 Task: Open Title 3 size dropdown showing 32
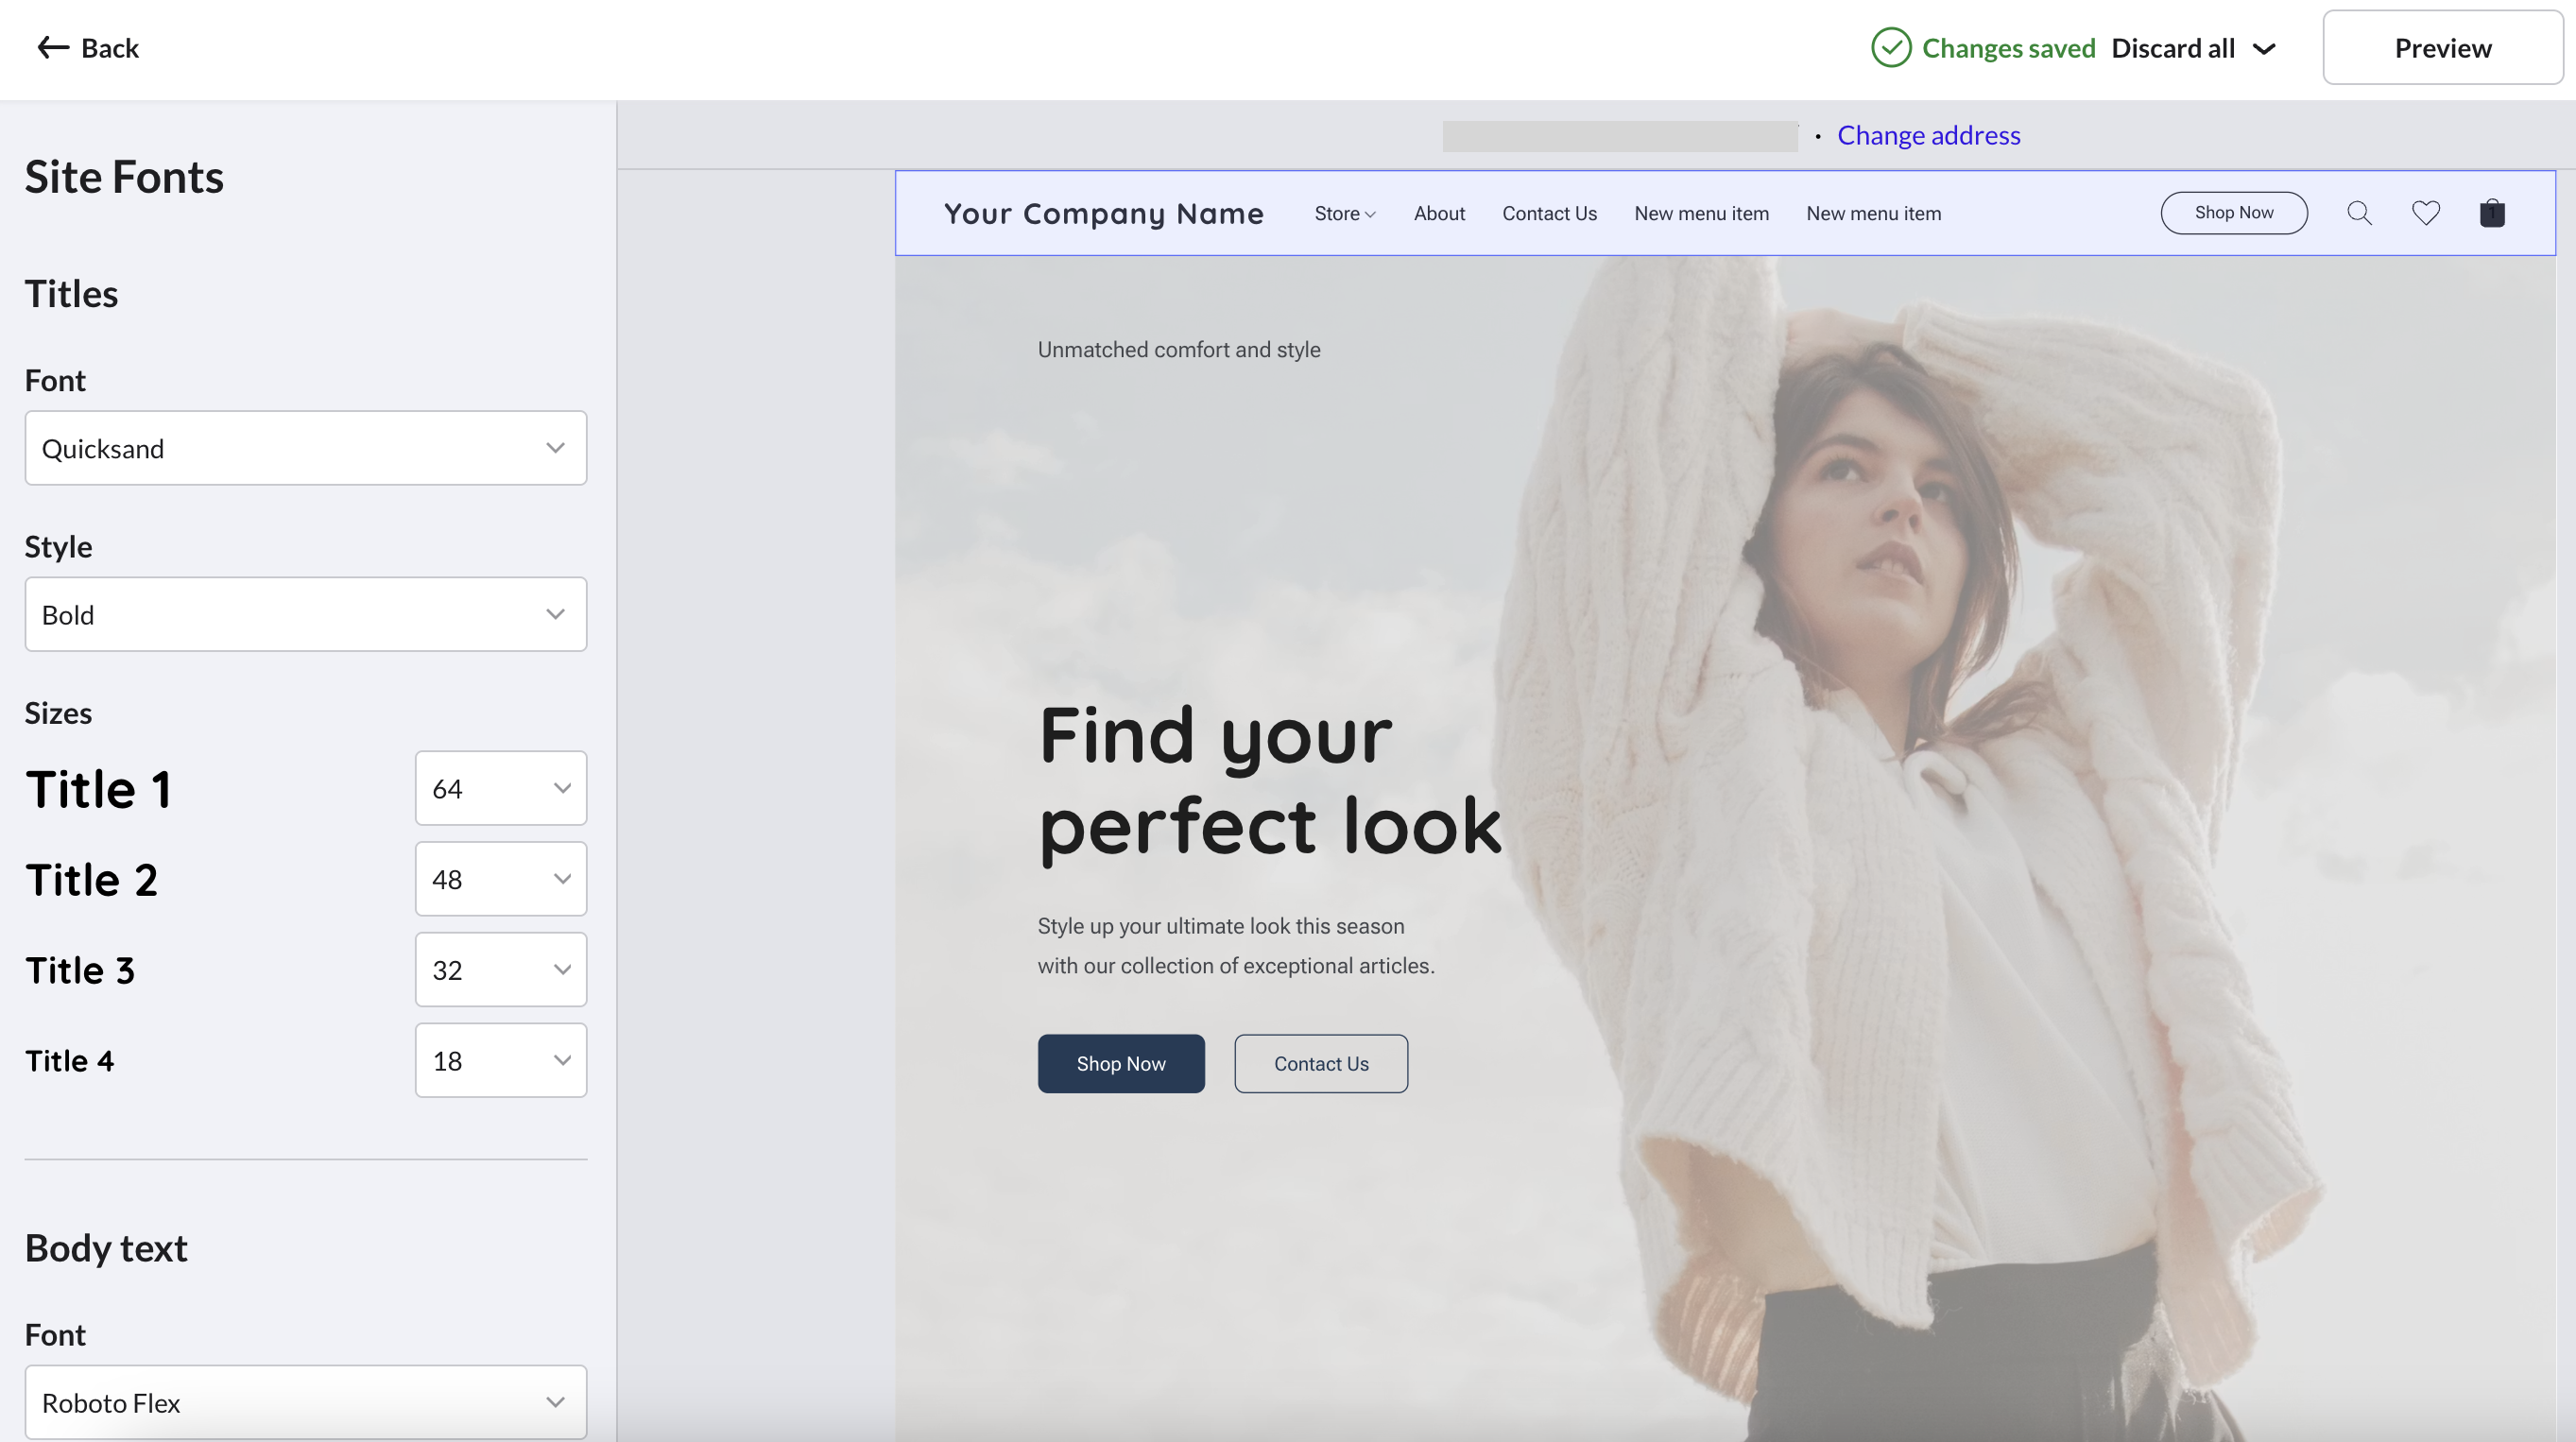coord(501,970)
